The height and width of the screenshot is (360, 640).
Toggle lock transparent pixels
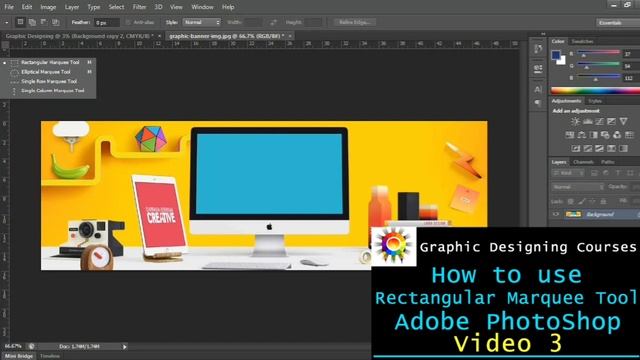tap(570, 201)
